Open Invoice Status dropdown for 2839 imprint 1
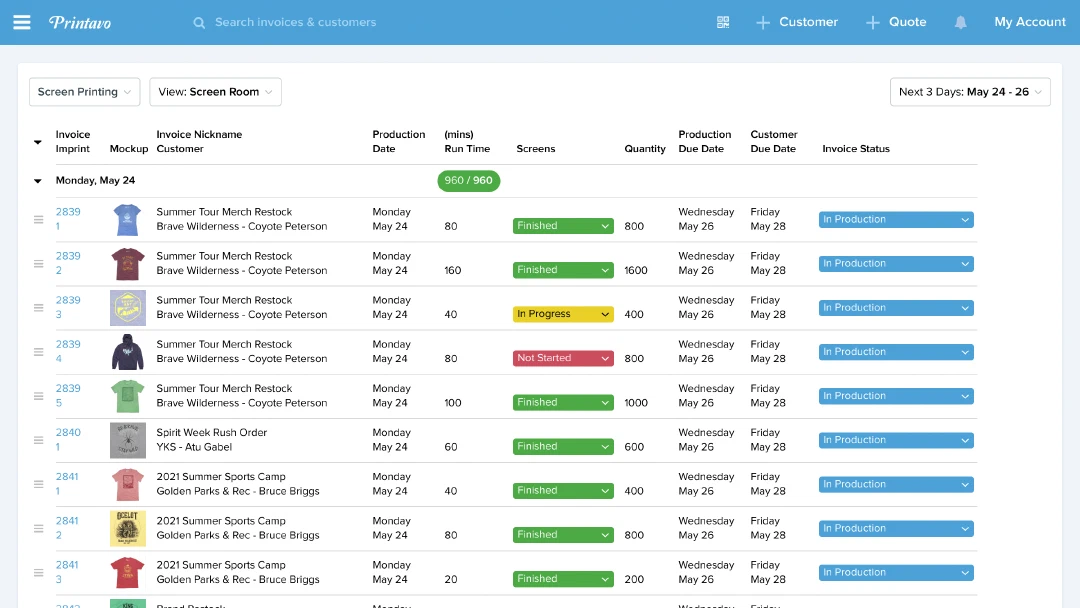 point(896,220)
